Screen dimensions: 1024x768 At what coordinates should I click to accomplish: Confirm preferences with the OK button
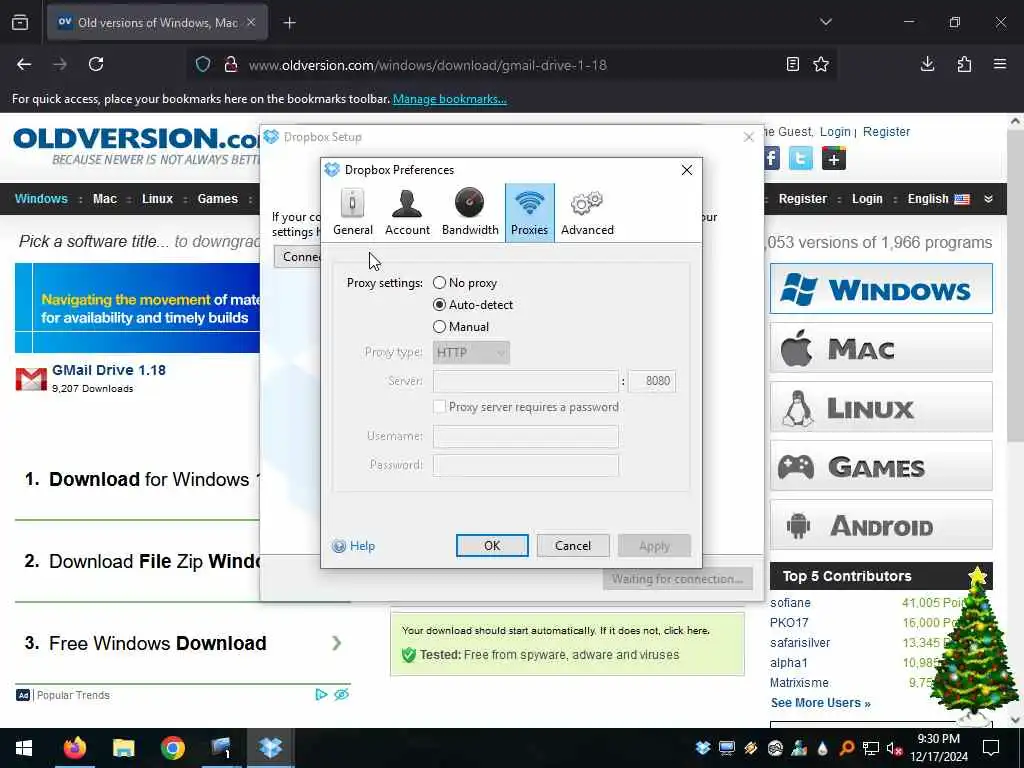coord(492,545)
